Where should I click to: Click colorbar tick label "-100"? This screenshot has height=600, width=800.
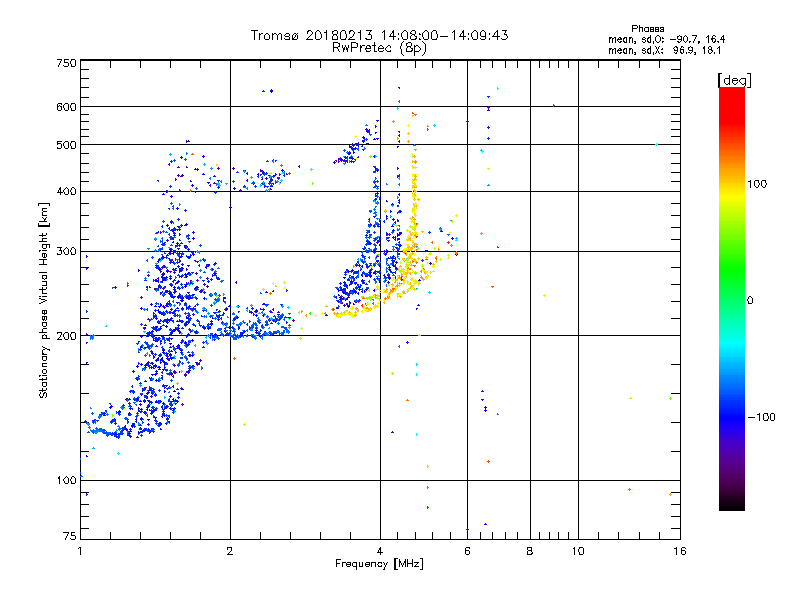tap(762, 417)
